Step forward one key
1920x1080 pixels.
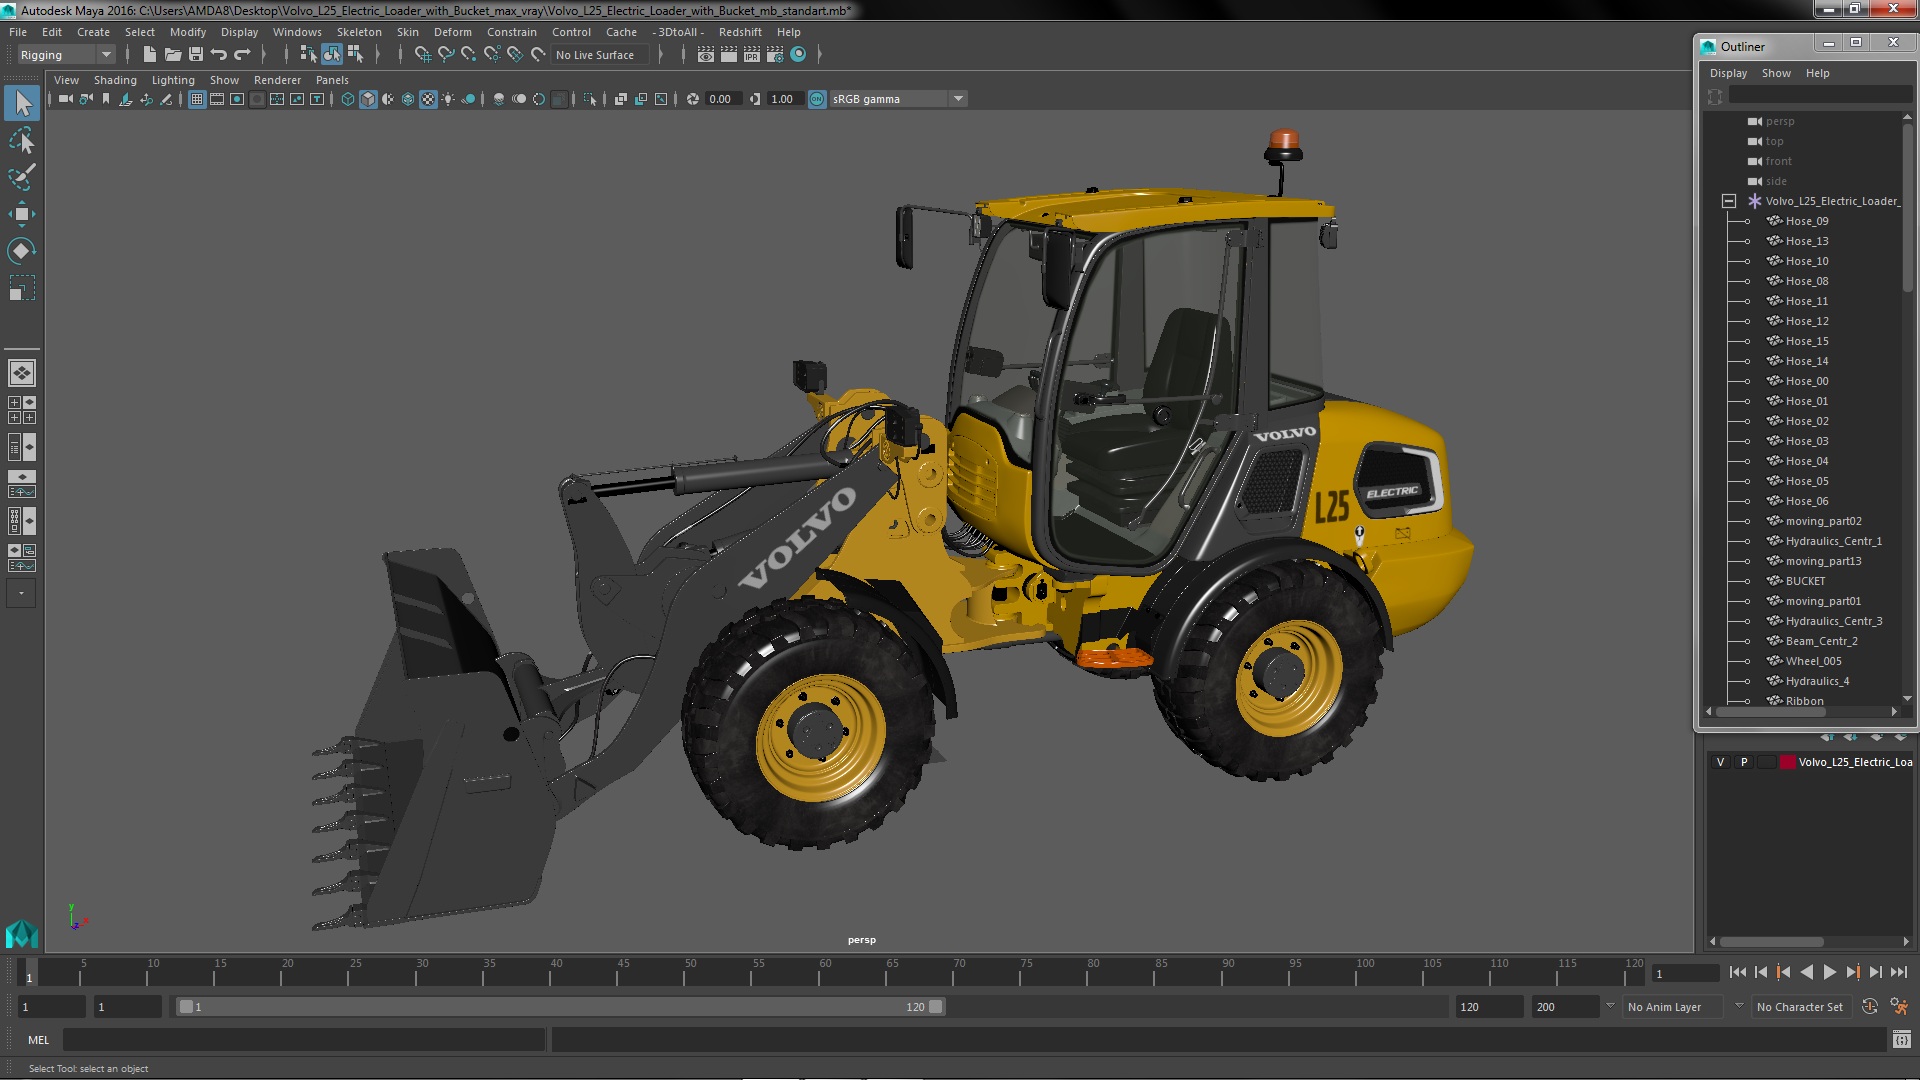tap(1853, 972)
